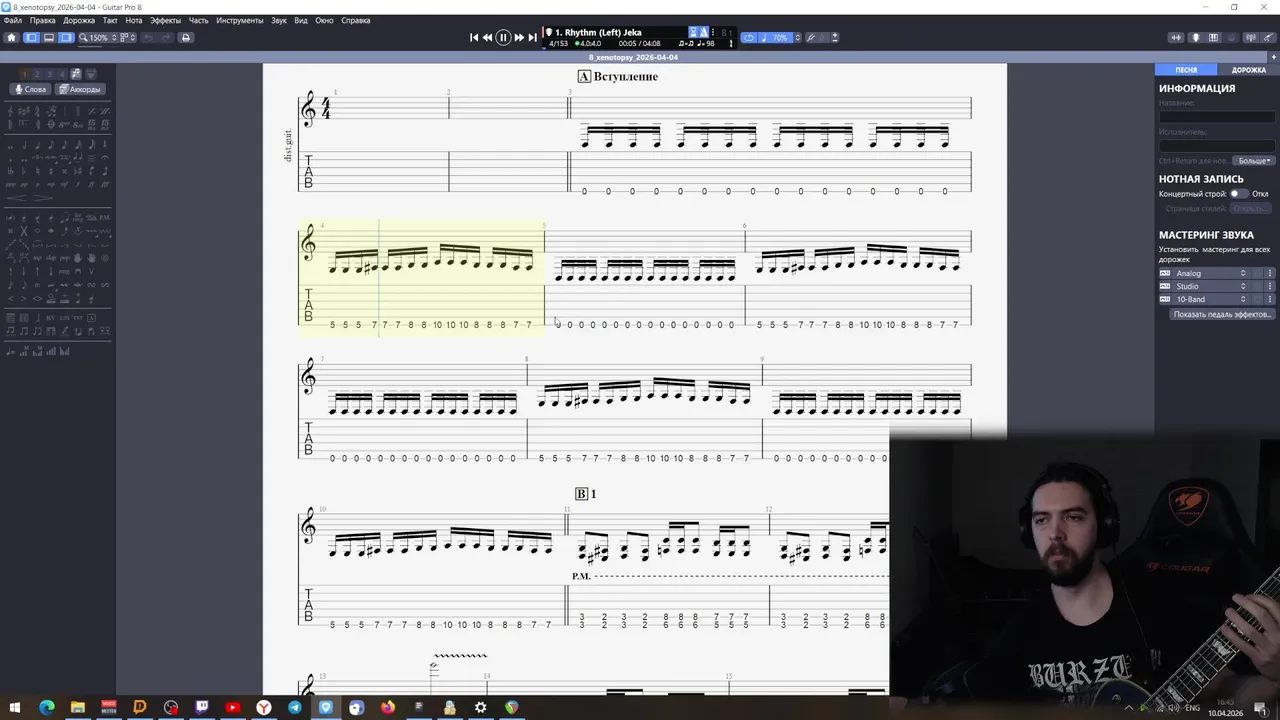1280x720 pixels.
Task: Skip forward to next bar
Action: [x=519, y=37]
